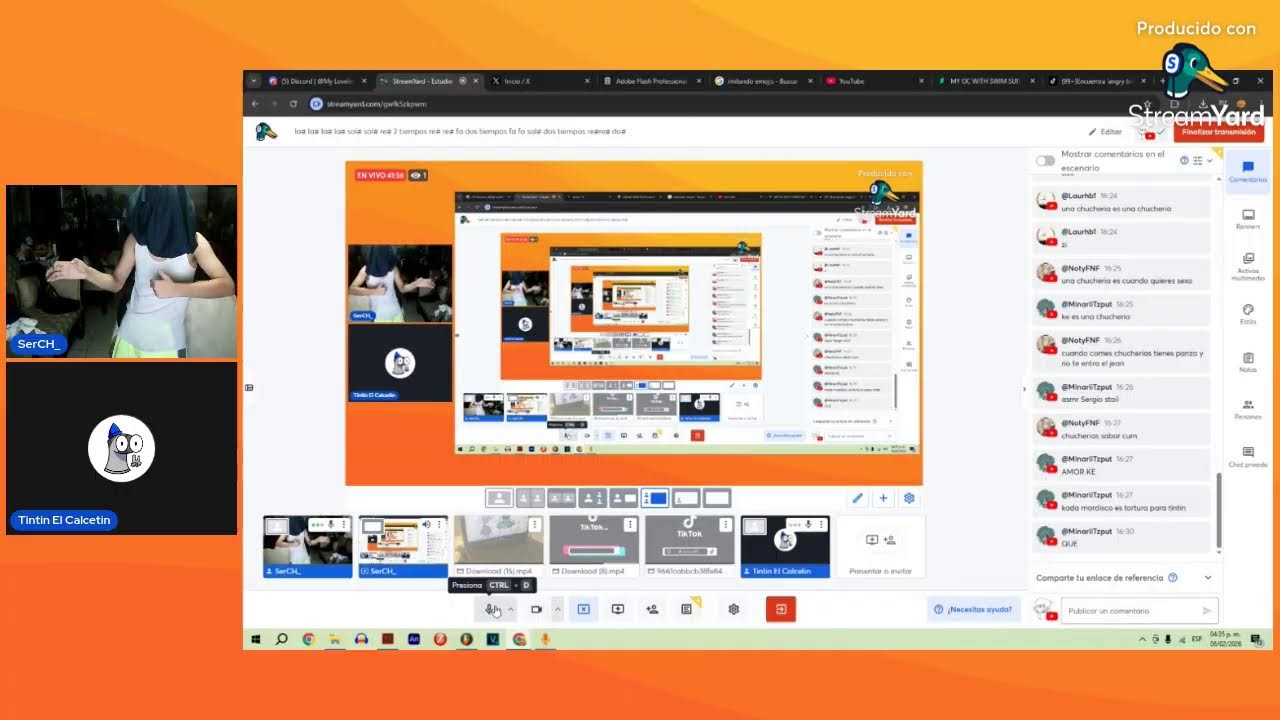Turn off the camera in the toolbar
The width and height of the screenshot is (1280, 720).
[x=536, y=609]
